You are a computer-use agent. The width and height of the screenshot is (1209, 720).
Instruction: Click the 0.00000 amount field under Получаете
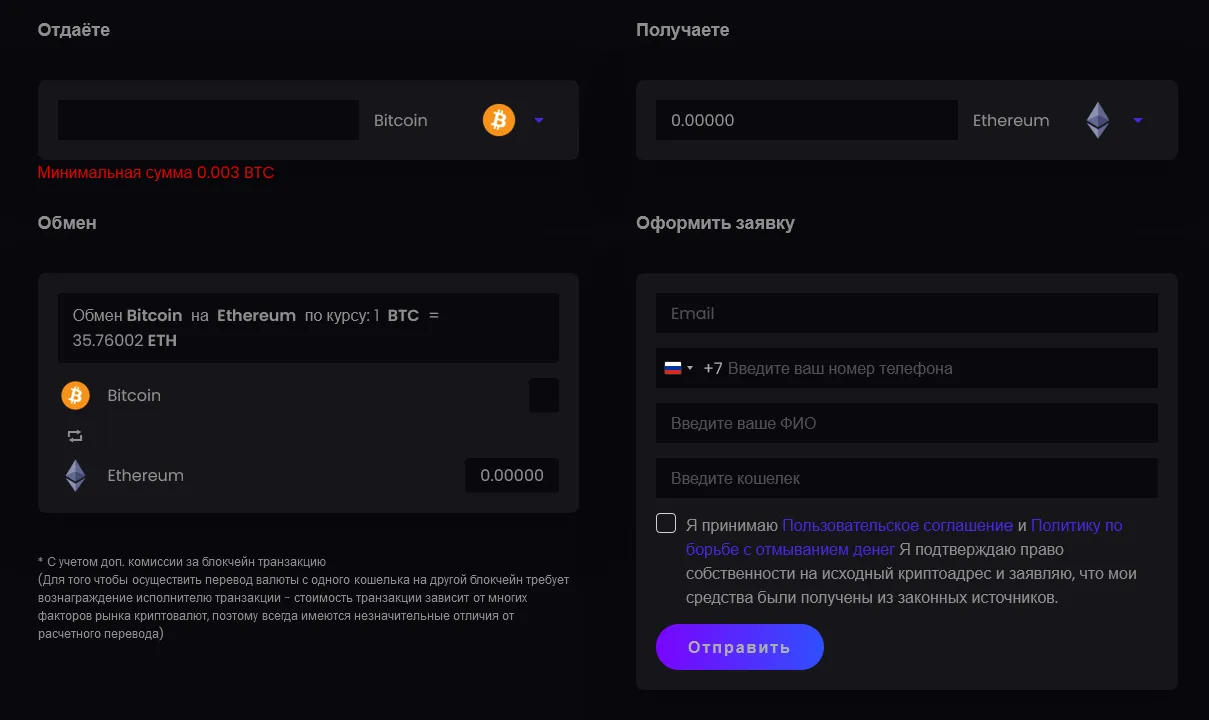pyautogui.click(x=807, y=120)
